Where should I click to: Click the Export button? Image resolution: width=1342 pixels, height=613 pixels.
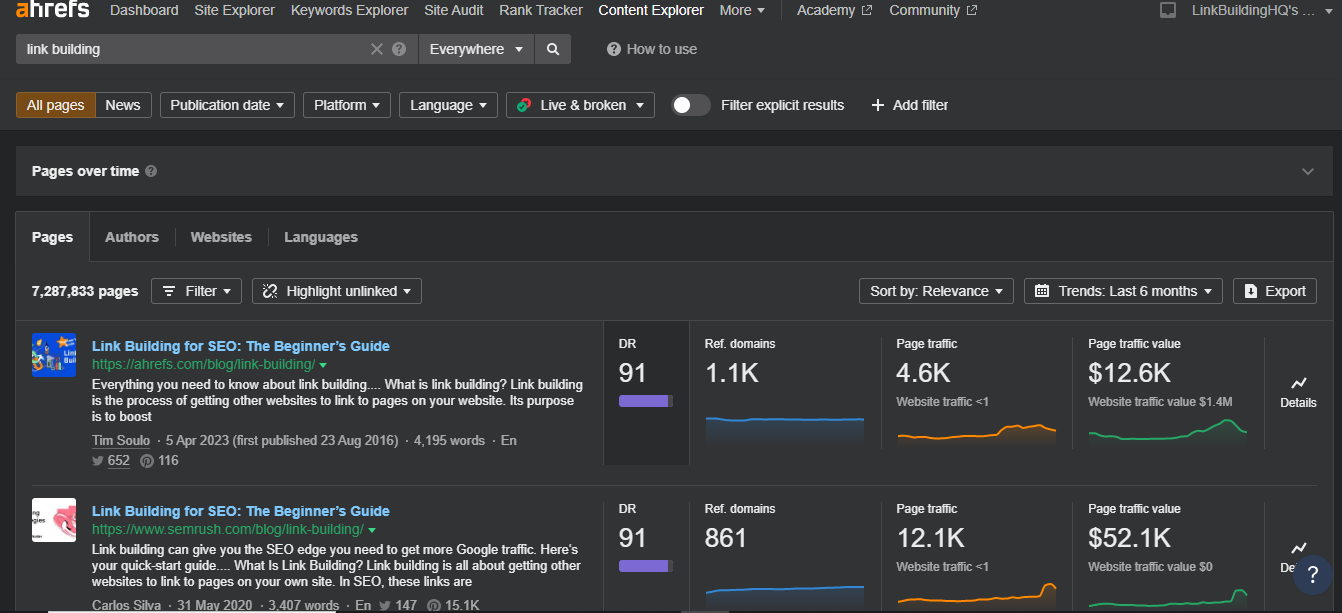coord(1274,291)
